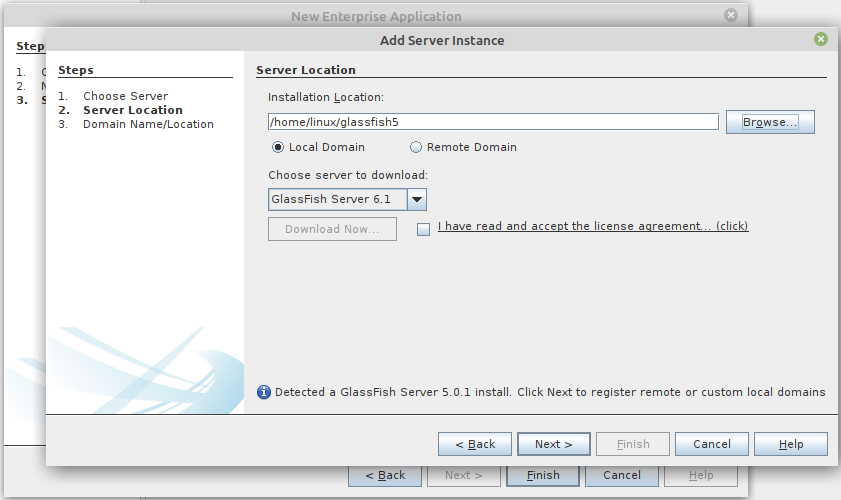841x500 pixels.
Task: Tick the license agreement checkbox
Action: 423,228
